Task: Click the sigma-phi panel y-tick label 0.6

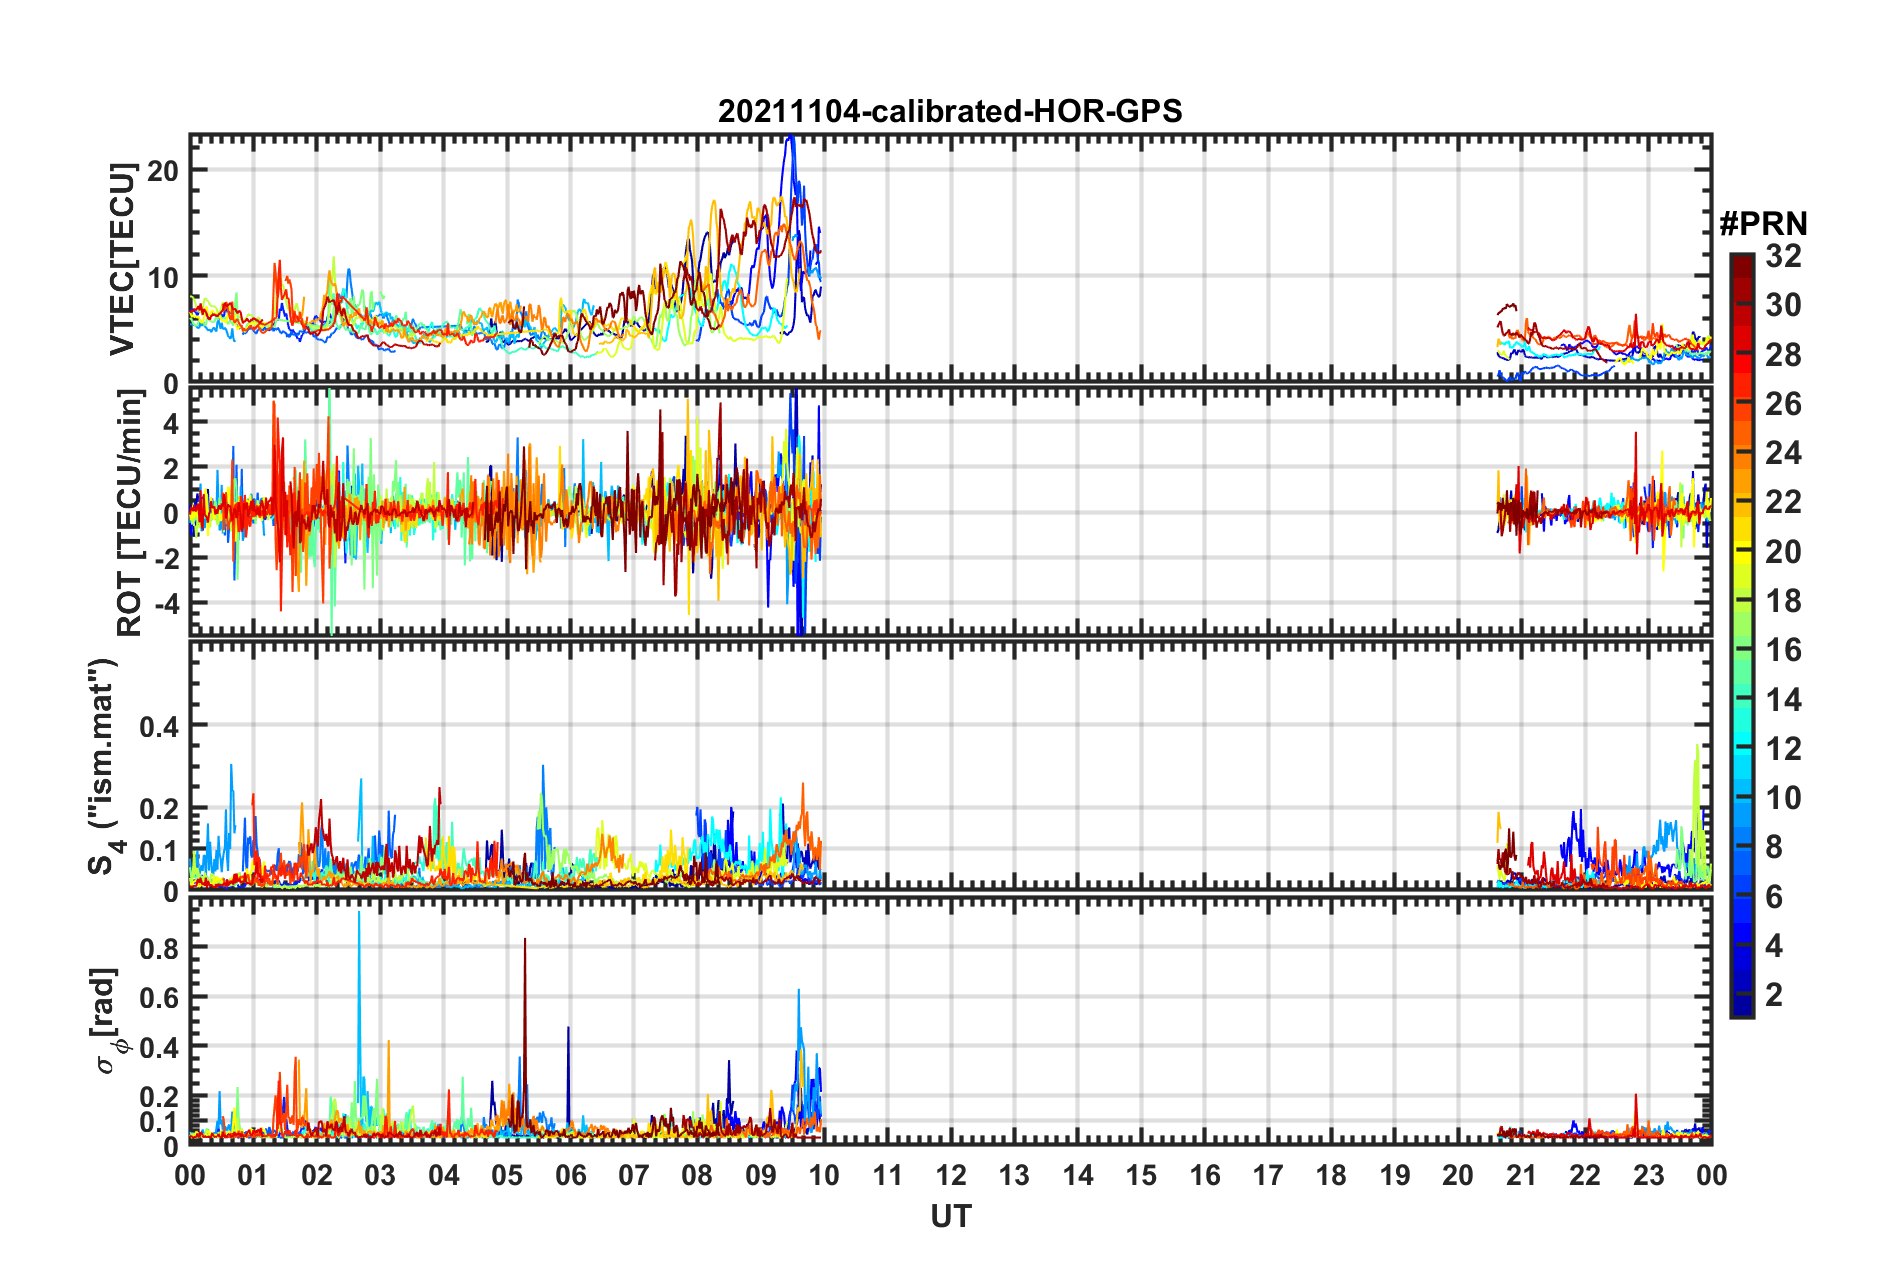Action: click(159, 998)
